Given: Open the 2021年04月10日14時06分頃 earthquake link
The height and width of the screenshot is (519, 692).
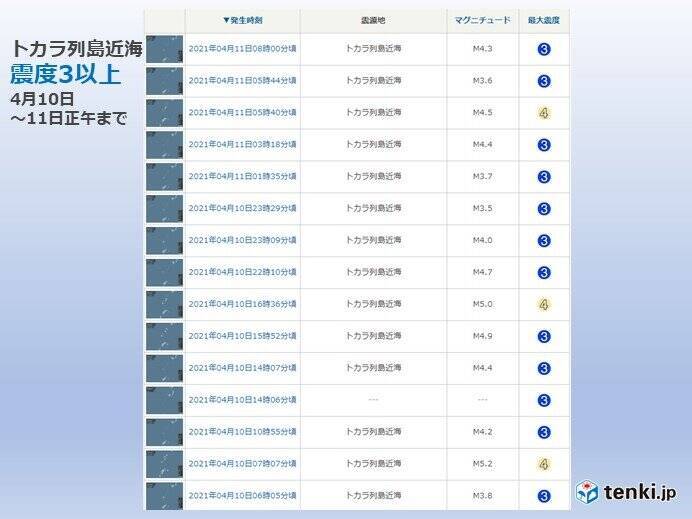Looking at the screenshot, I should tap(242, 400).
